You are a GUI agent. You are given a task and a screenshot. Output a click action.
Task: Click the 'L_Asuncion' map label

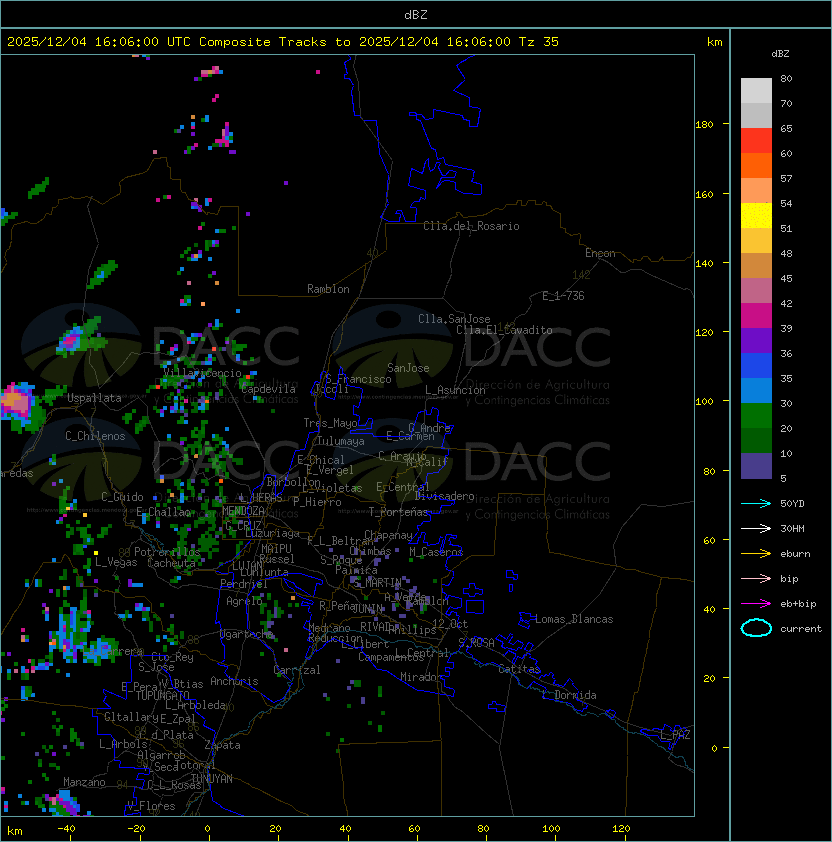(455, 390)
